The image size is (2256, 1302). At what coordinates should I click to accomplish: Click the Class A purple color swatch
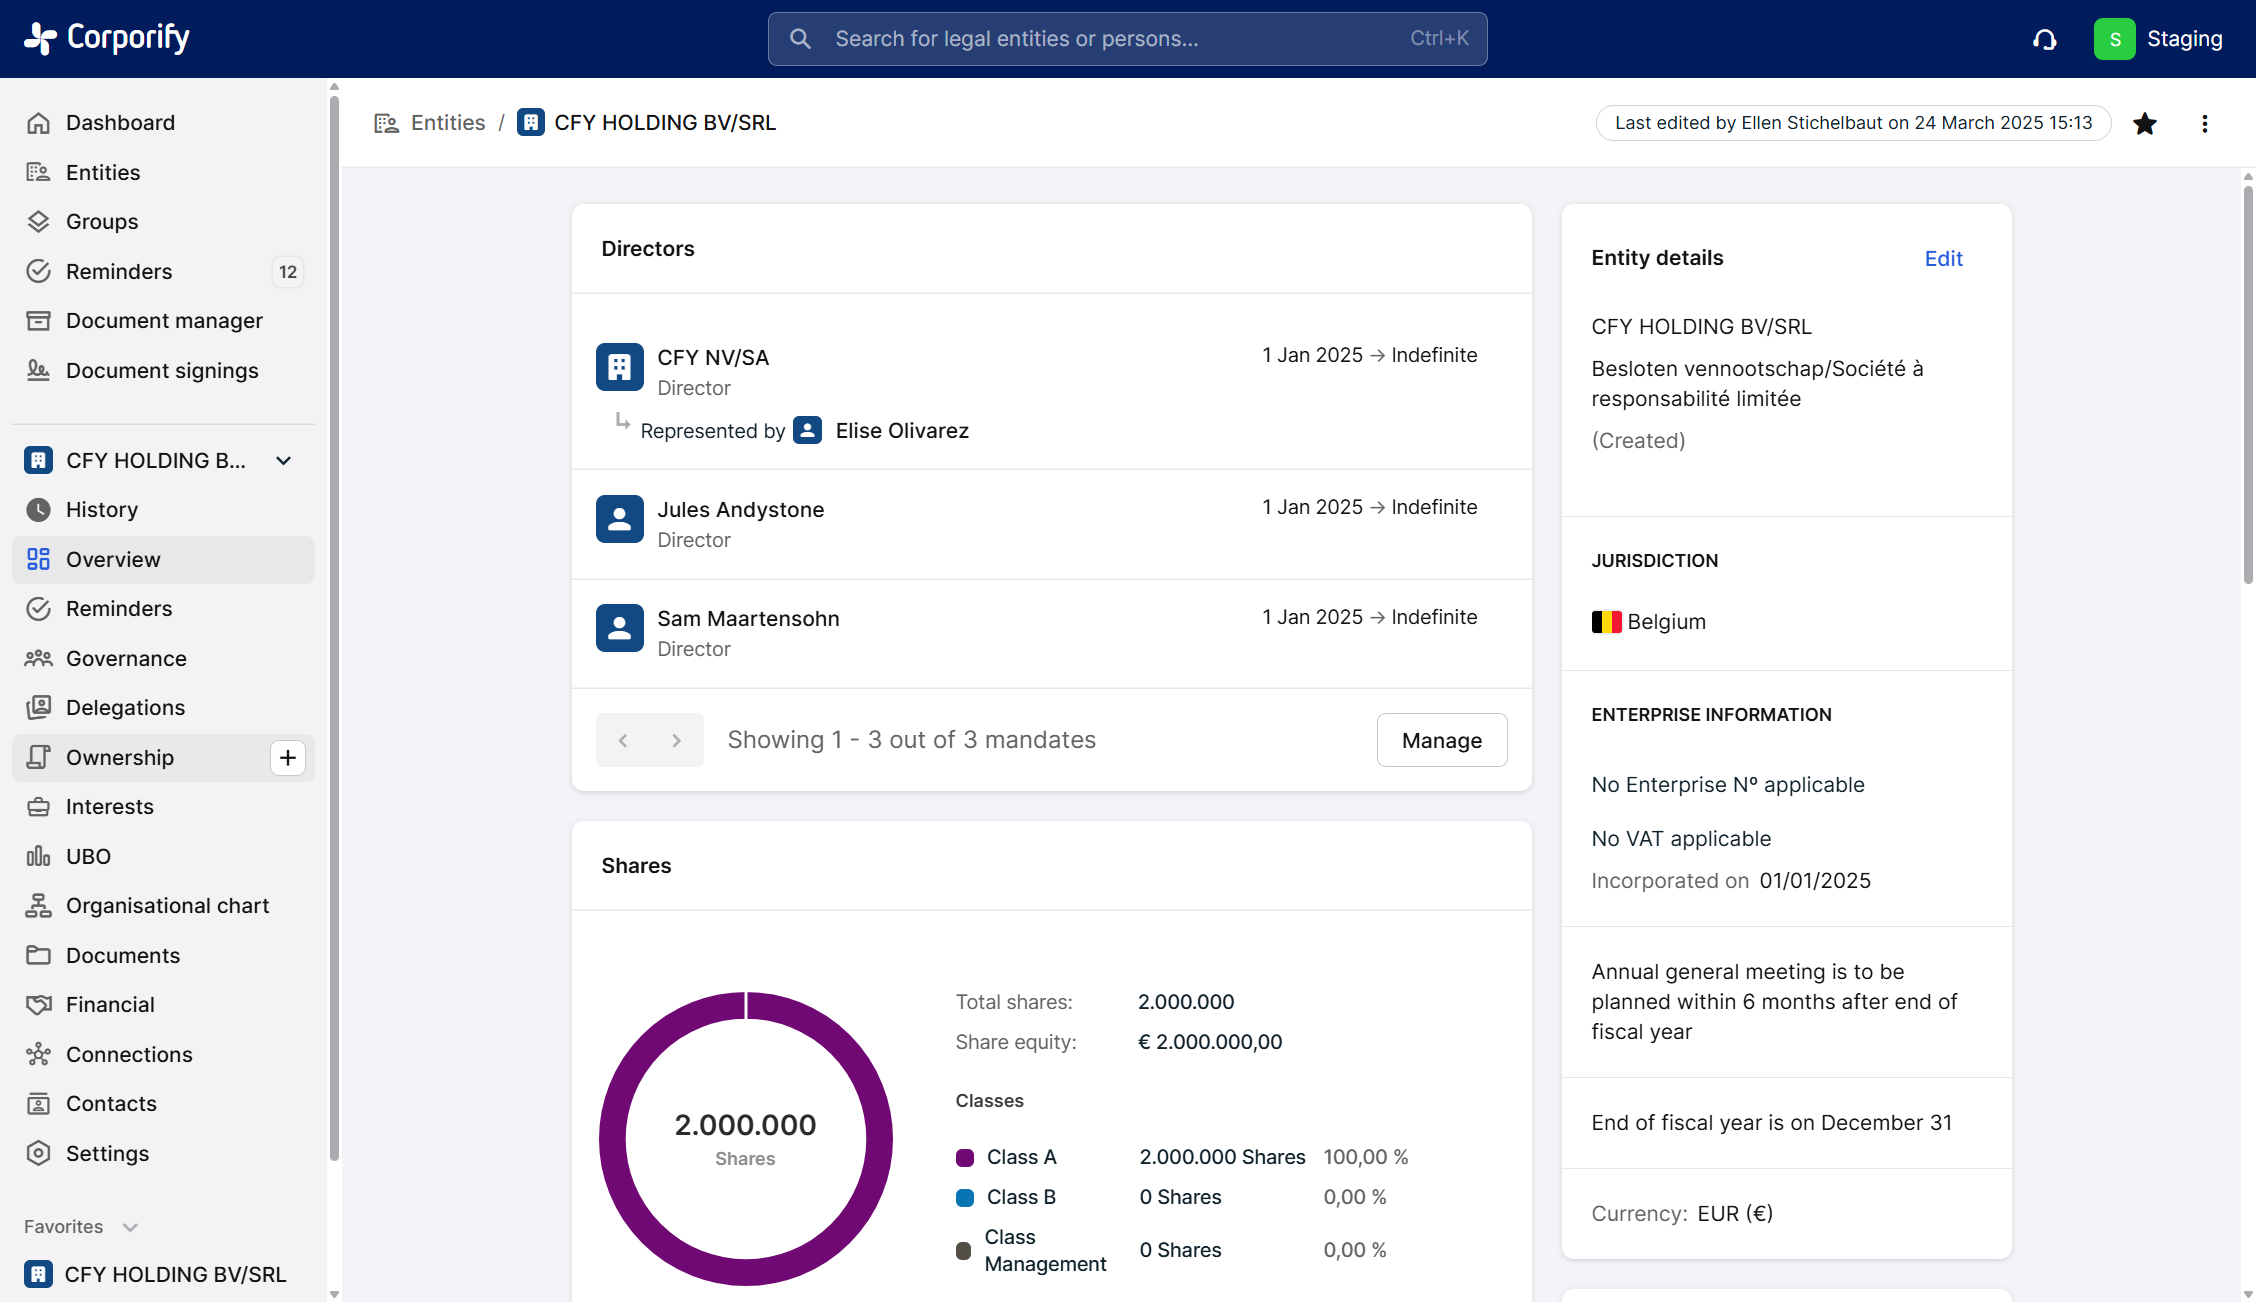964,1157
